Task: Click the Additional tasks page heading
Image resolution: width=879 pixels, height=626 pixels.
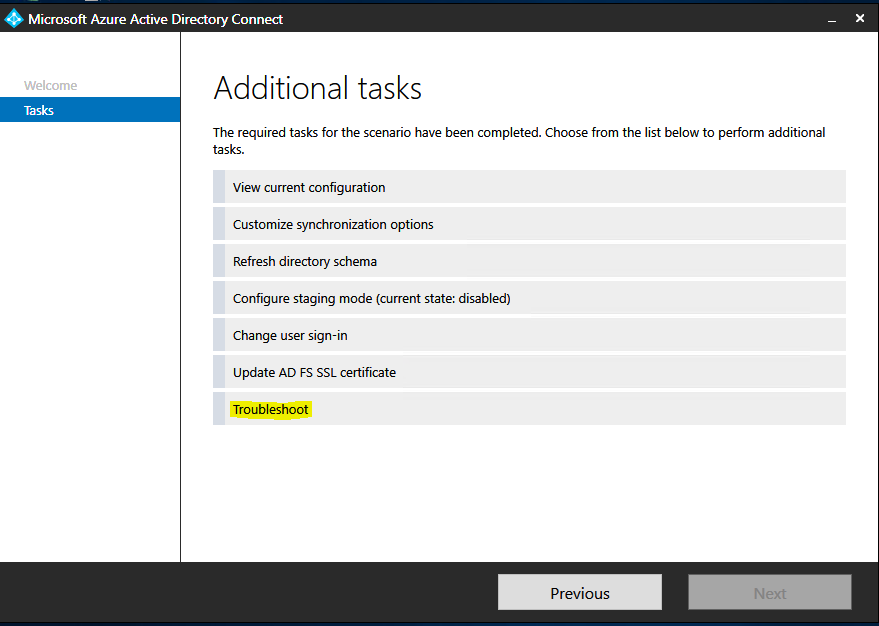Action: tap(318, 88)
